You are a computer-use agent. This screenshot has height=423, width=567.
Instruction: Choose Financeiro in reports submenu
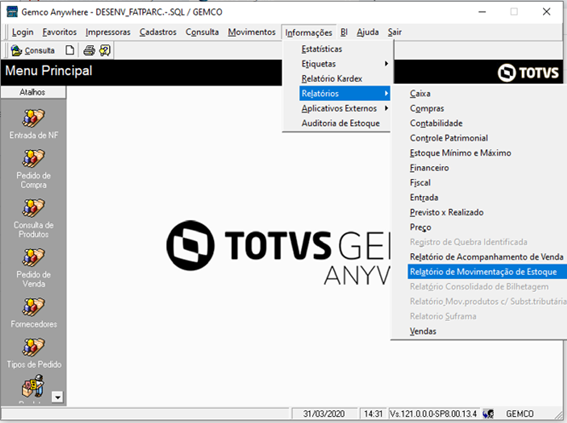[429, 168]
